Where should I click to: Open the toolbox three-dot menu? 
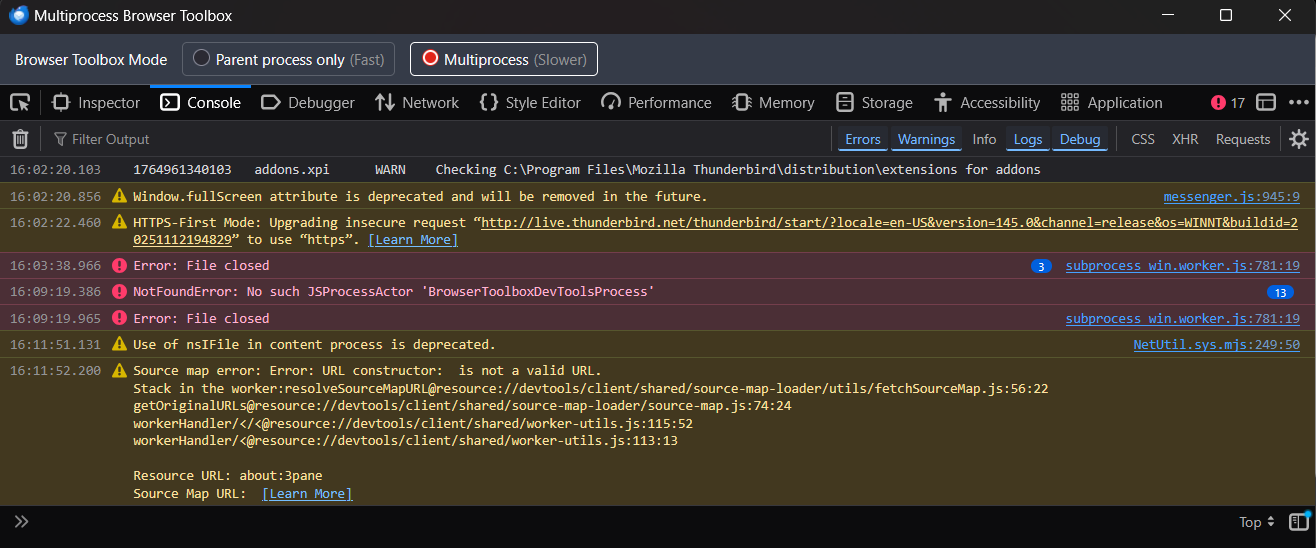(1298, 102)
